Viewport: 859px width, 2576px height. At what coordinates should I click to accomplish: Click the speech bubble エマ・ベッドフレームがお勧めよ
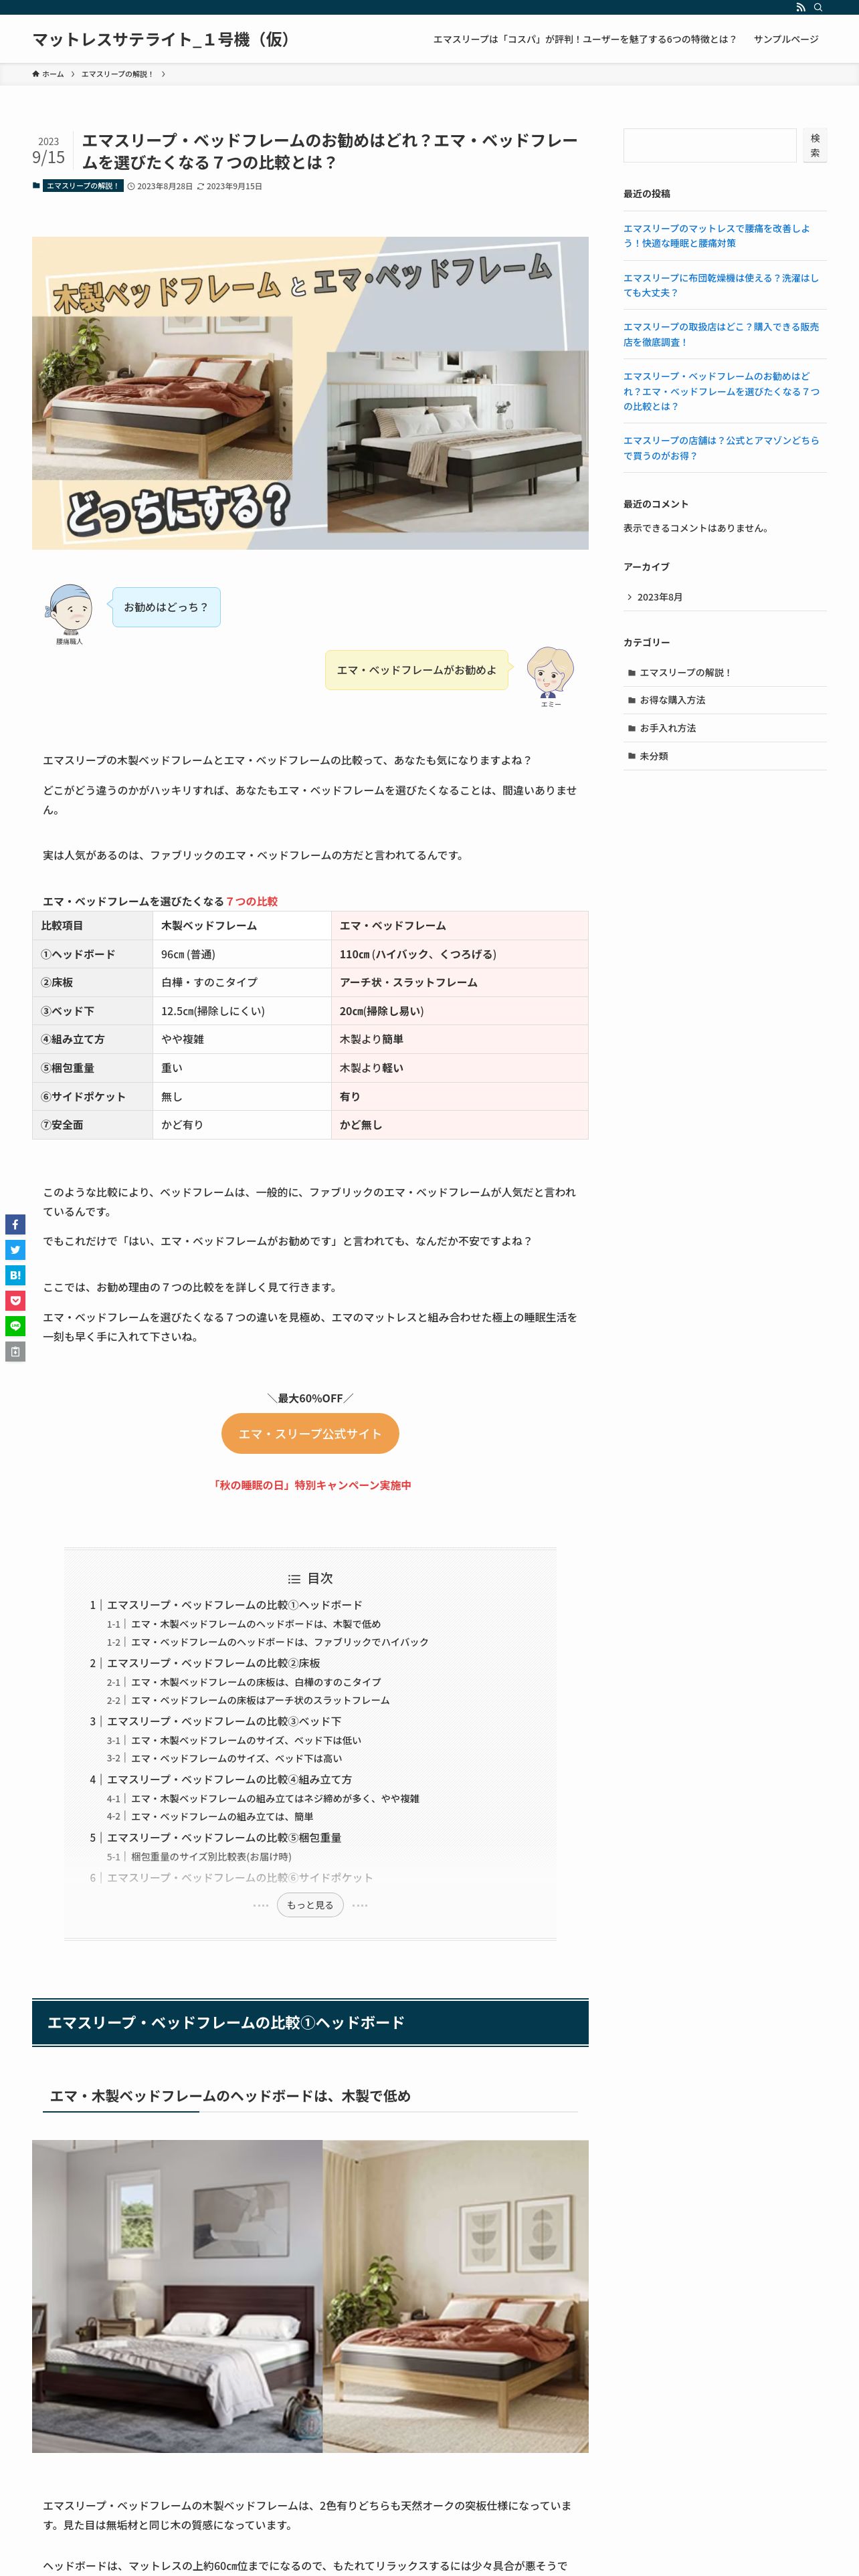(x=416, y=670)
